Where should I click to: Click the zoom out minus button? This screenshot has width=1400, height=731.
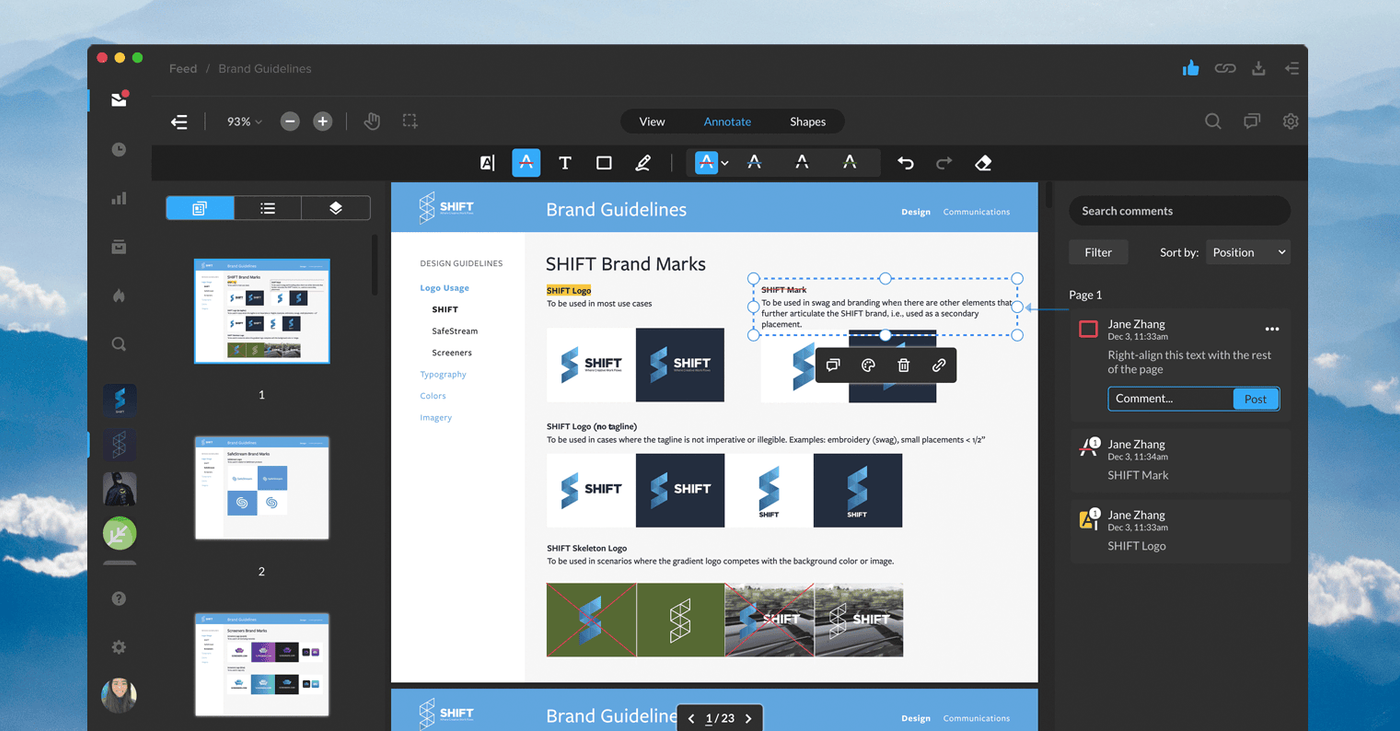pyautogui.click(x=290, y=121)
